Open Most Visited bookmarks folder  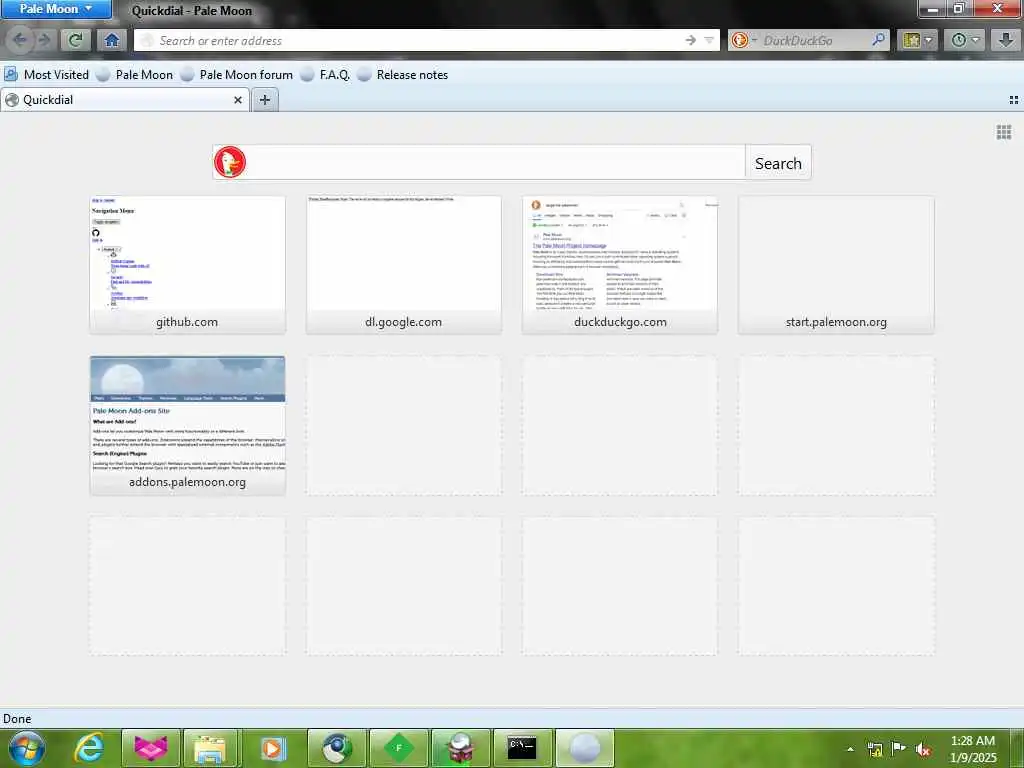point(46,74)
